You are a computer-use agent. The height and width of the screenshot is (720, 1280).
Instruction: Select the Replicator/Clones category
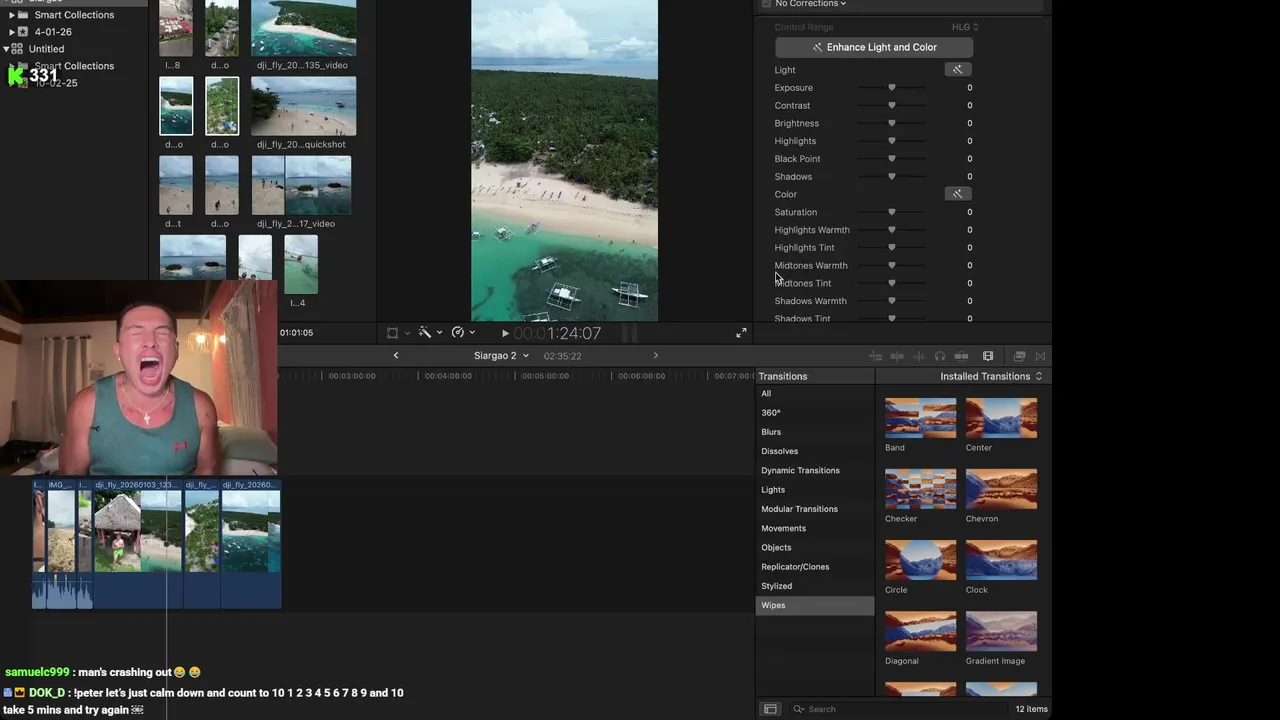click(x=814, y=567)
